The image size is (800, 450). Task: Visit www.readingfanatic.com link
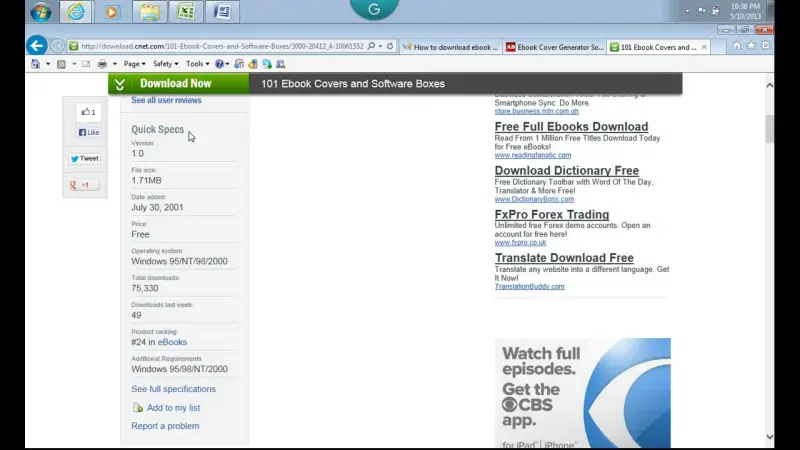click(533, 155)
